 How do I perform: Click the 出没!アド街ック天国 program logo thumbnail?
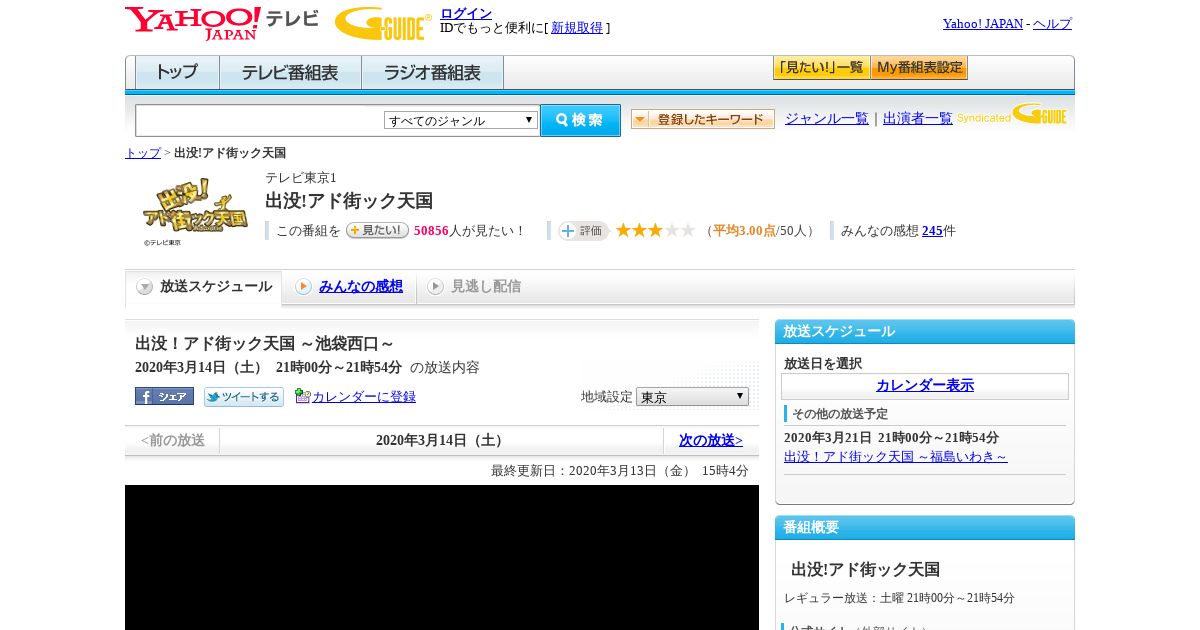click(195, 210)
